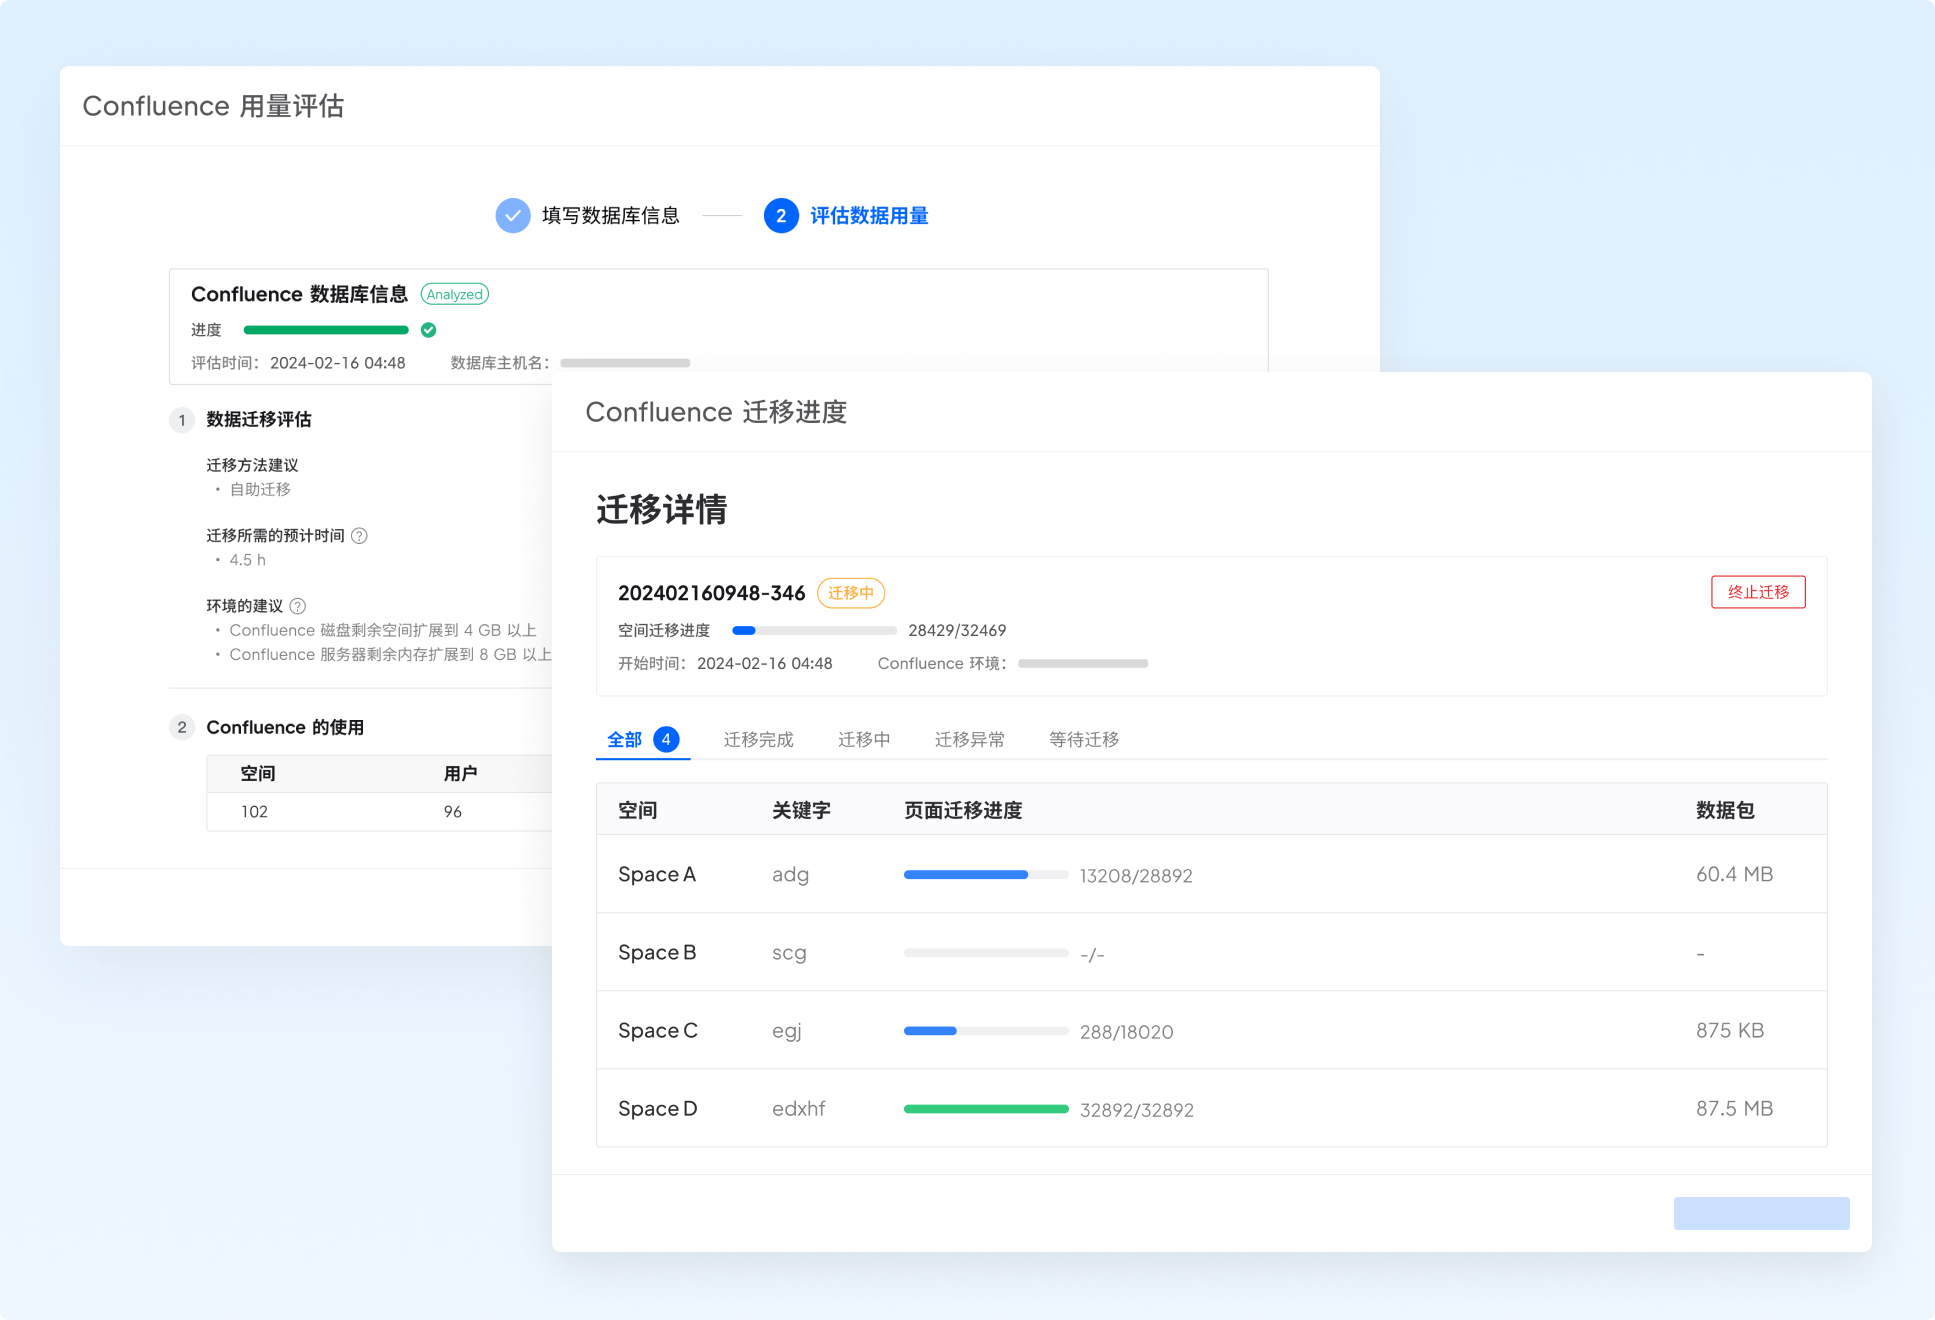The image size is (1935, 1320).
Task: Click the 28429/32469 space progress count
Action: pos(957,631)
